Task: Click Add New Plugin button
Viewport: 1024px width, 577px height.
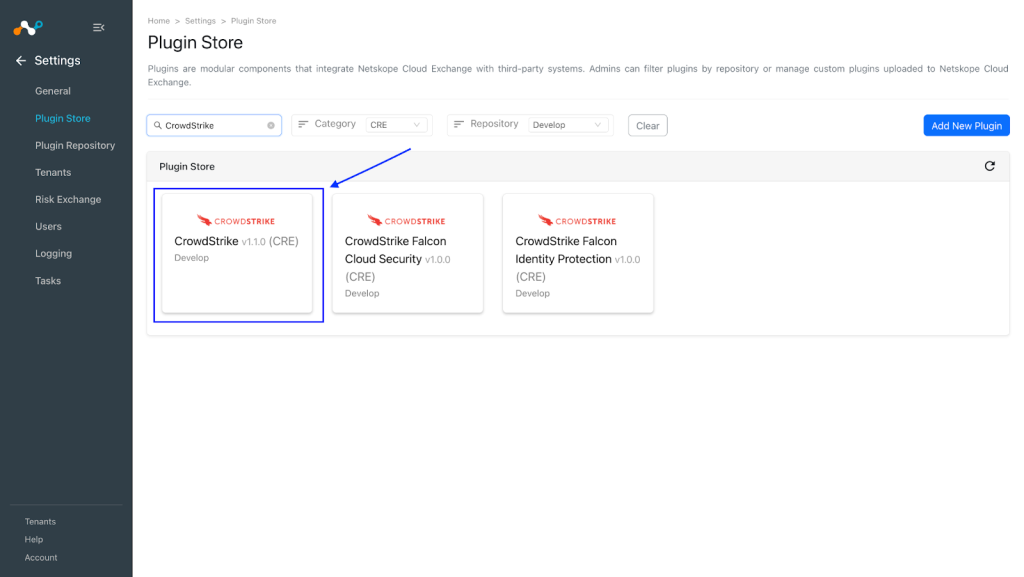Action: pos(967,125)
